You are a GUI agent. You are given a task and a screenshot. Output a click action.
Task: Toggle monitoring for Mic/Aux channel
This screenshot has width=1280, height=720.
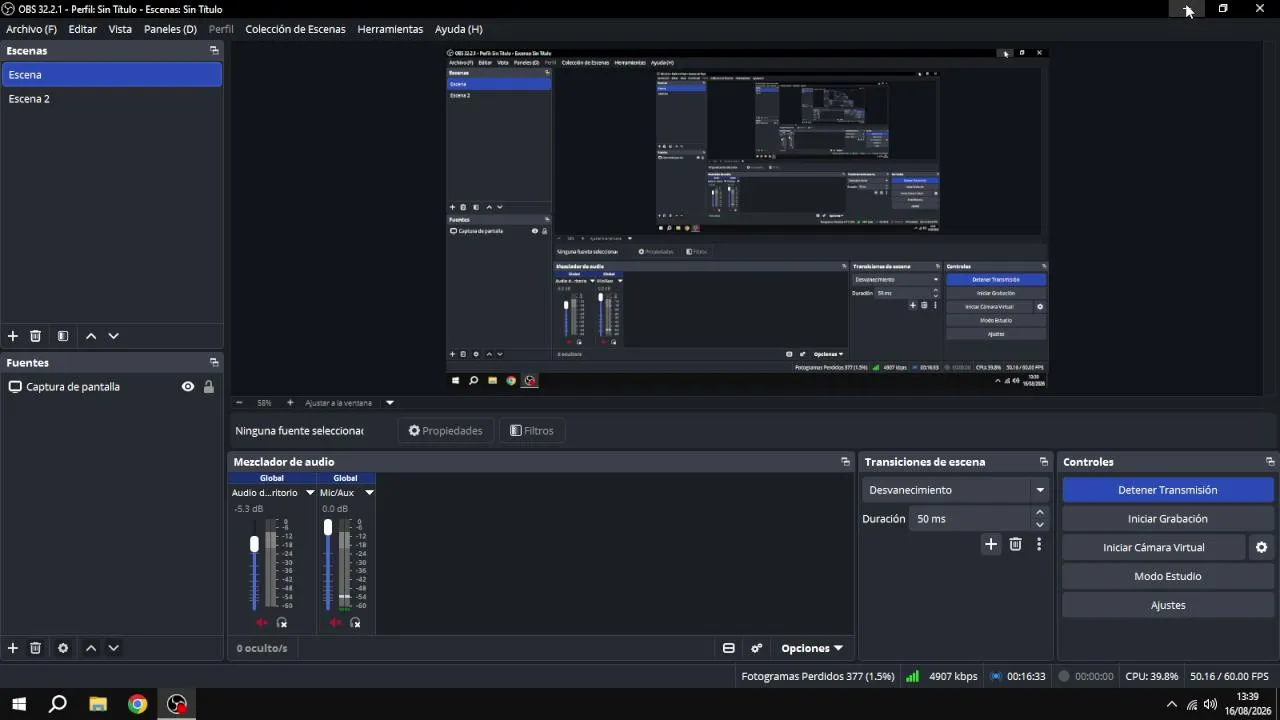355,623
